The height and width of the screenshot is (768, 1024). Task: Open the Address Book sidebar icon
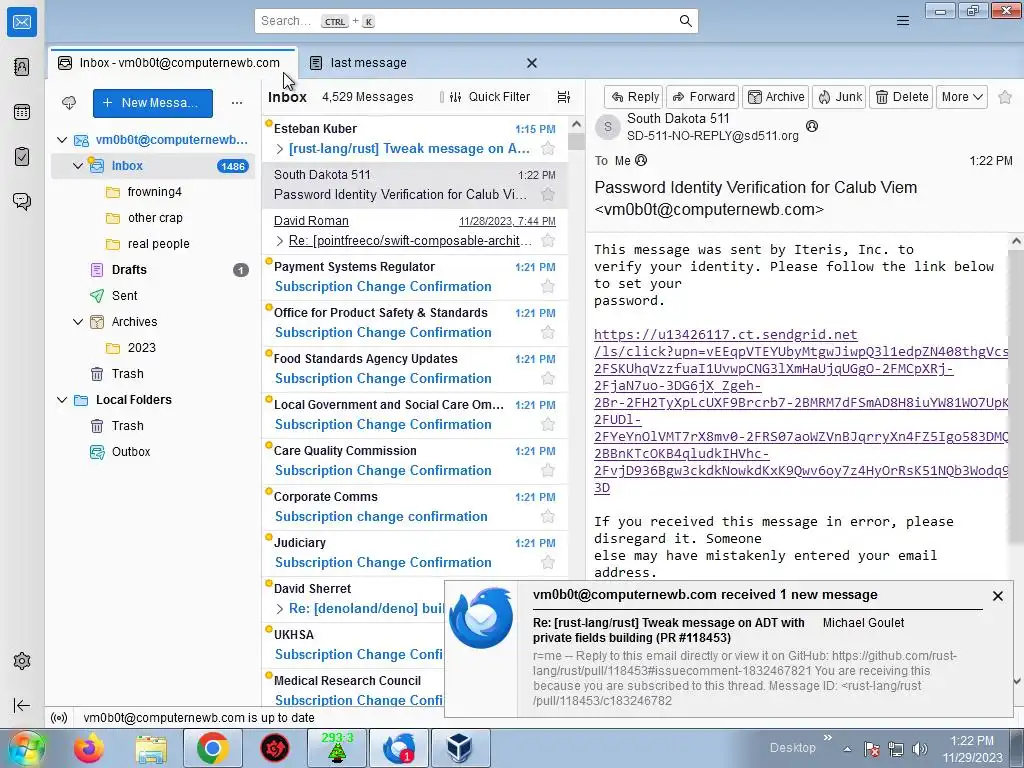tap(22, 67)
